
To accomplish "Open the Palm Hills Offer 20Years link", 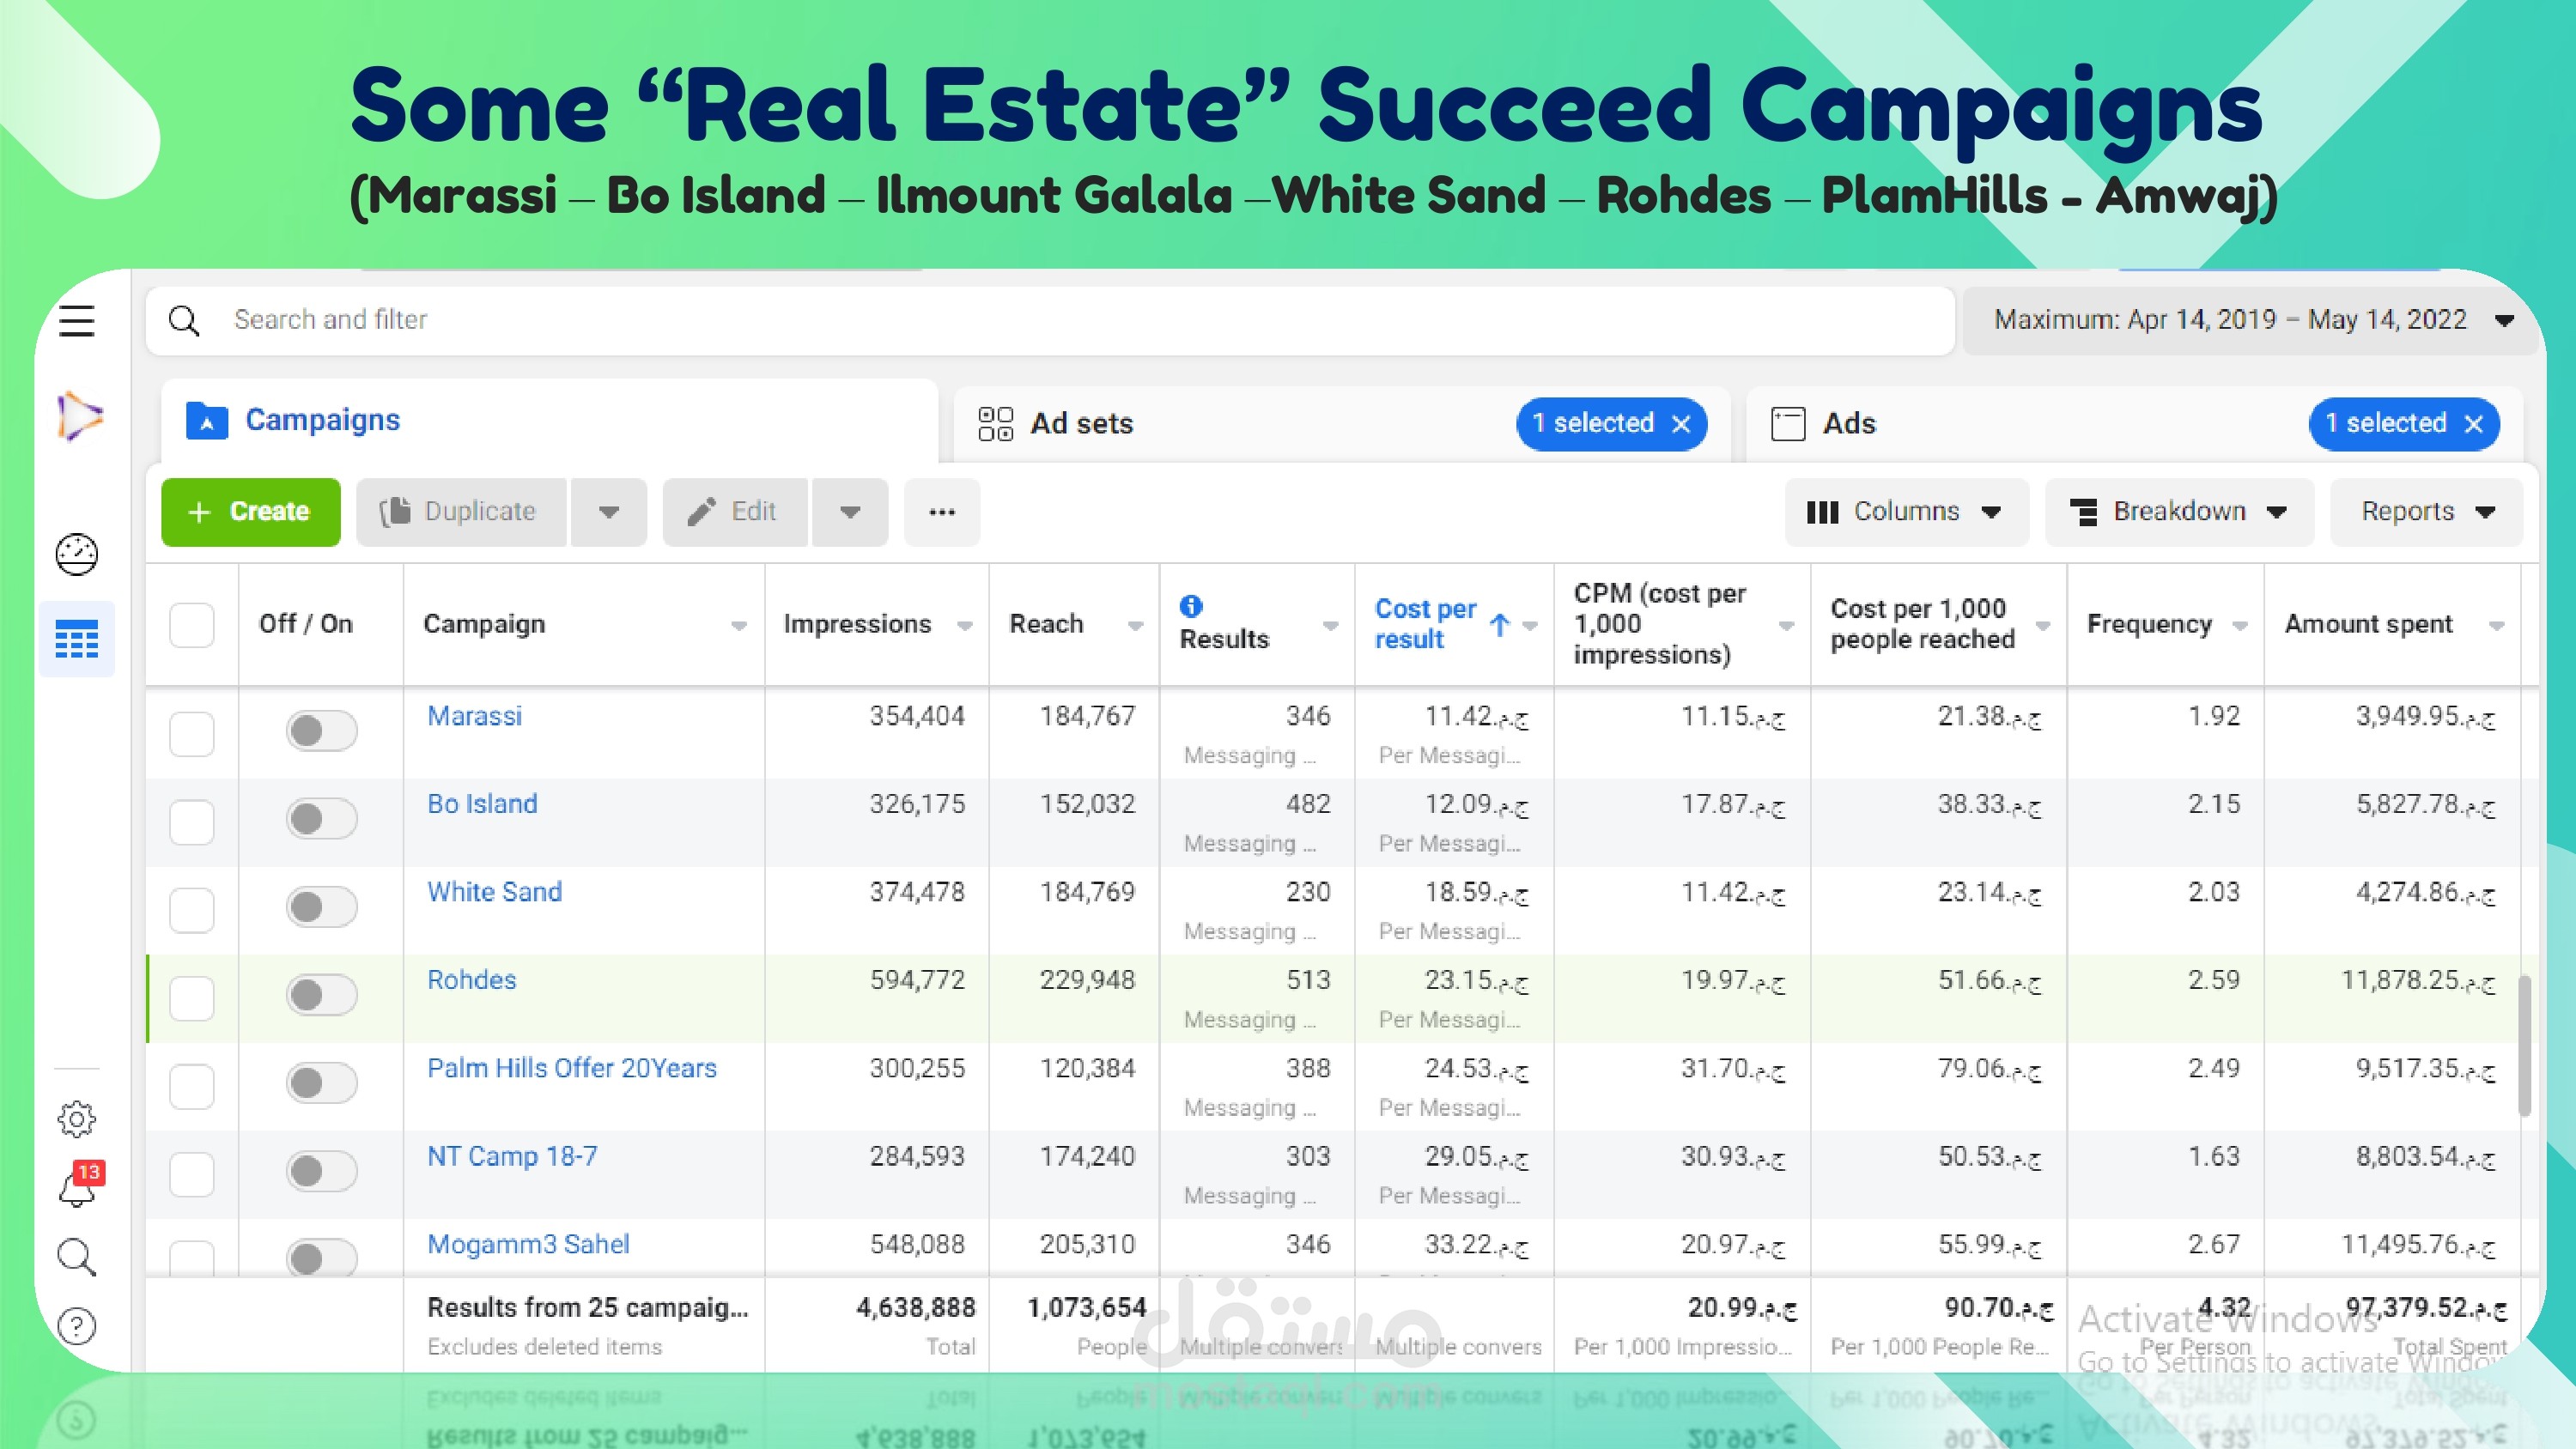I will (x=572, y=1068).
